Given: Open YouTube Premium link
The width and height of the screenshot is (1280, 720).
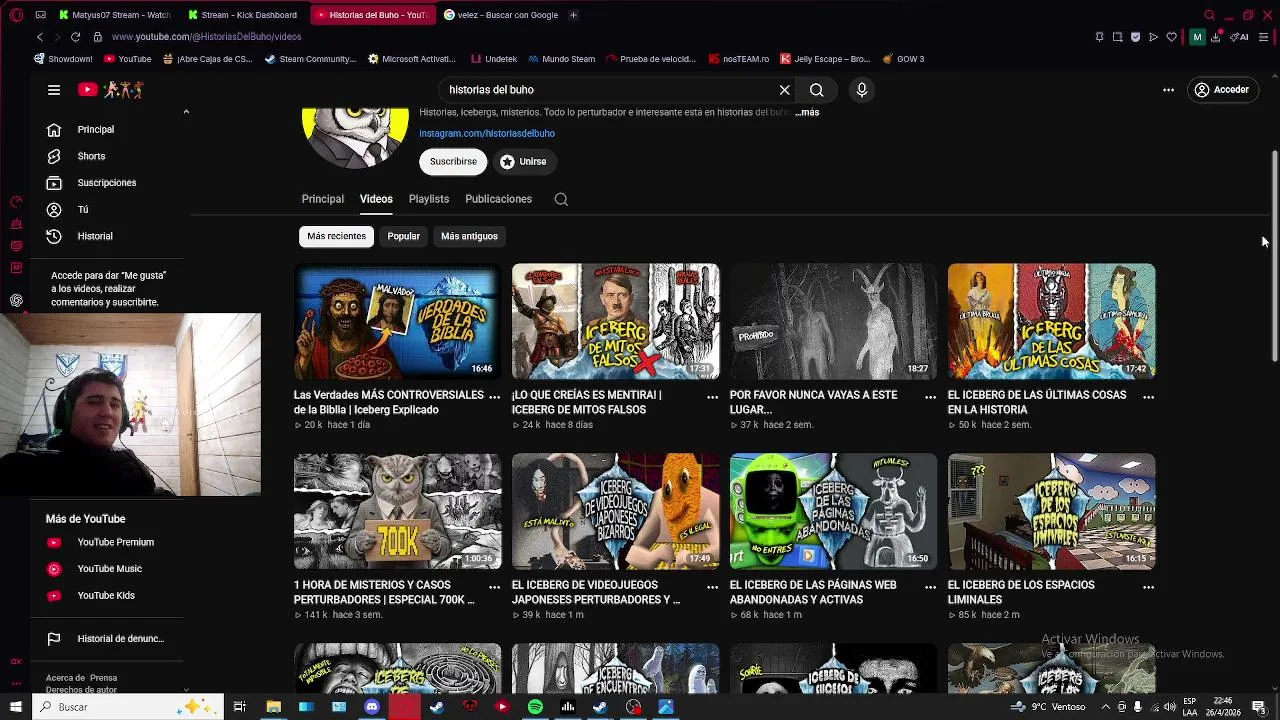Looking at the screenshot, I should (x=115, y=542).
